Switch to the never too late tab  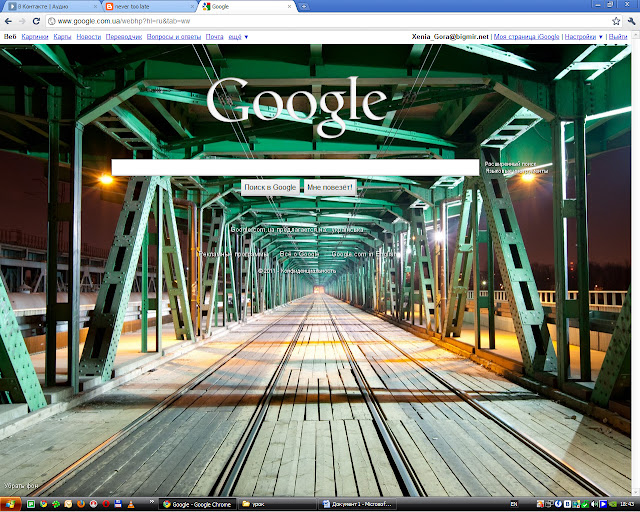[x=147, y=7]
